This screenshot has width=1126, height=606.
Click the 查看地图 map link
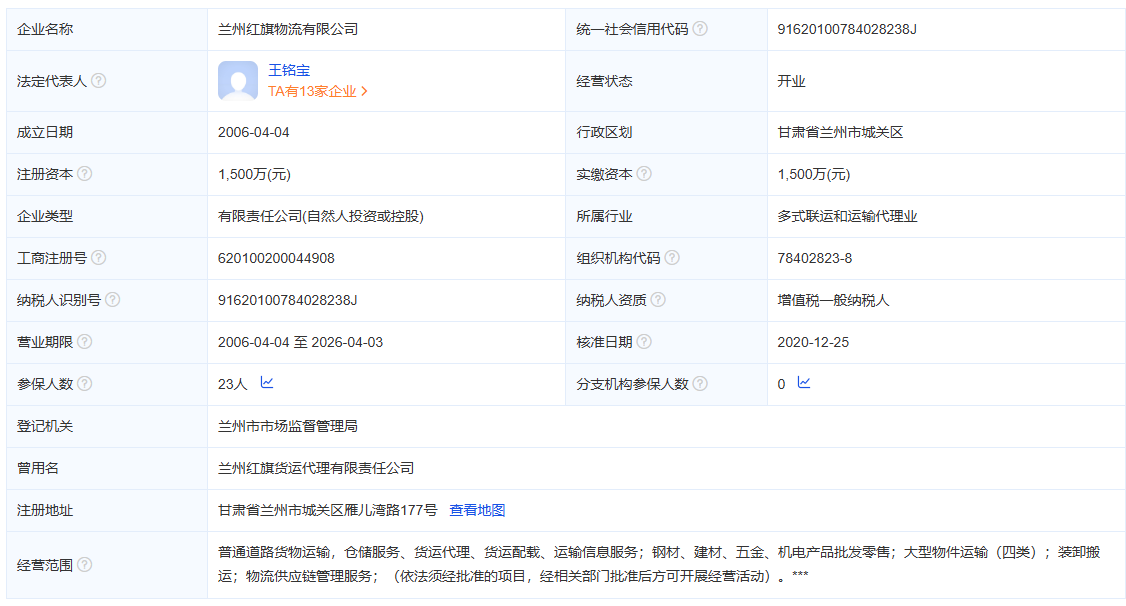tap(478, 510)
